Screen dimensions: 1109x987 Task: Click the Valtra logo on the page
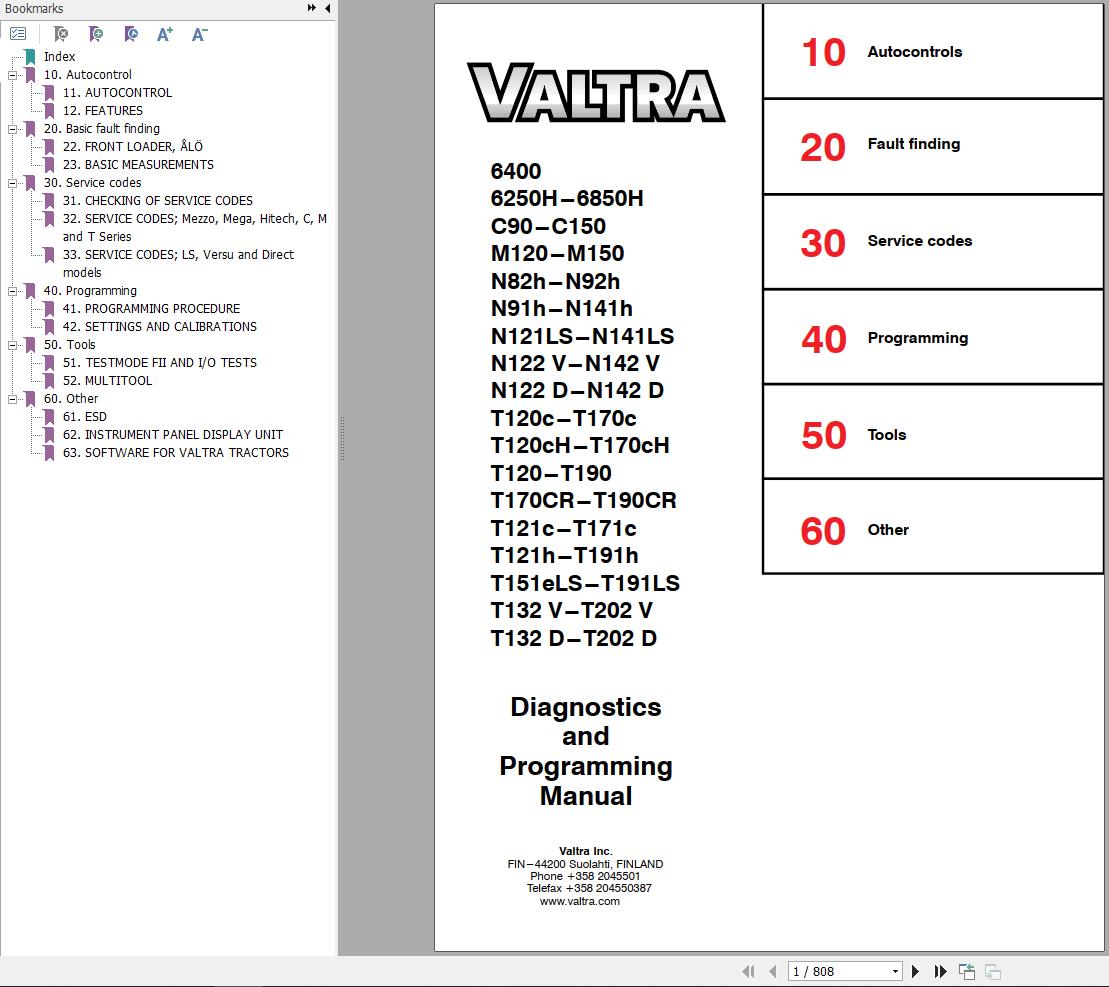(x=596, y=93)
